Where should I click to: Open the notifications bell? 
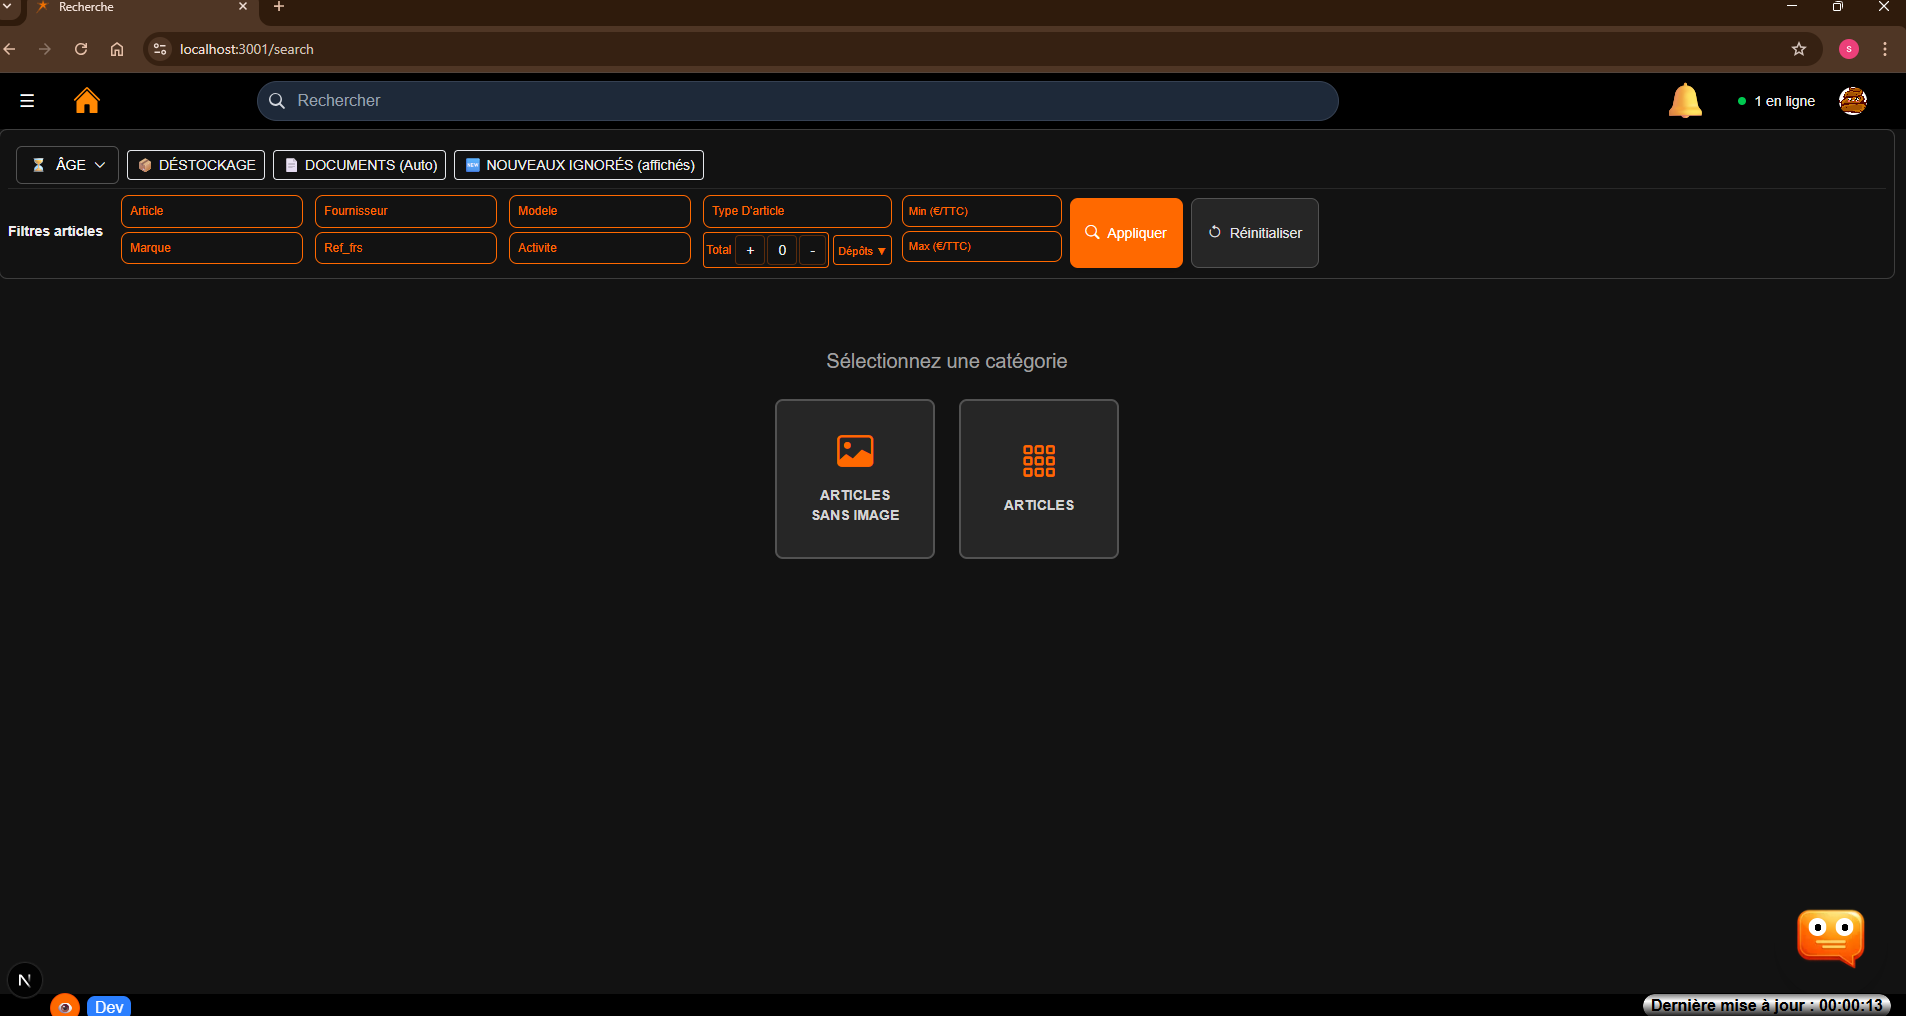pyautogui.click(x=1684, y=101)
